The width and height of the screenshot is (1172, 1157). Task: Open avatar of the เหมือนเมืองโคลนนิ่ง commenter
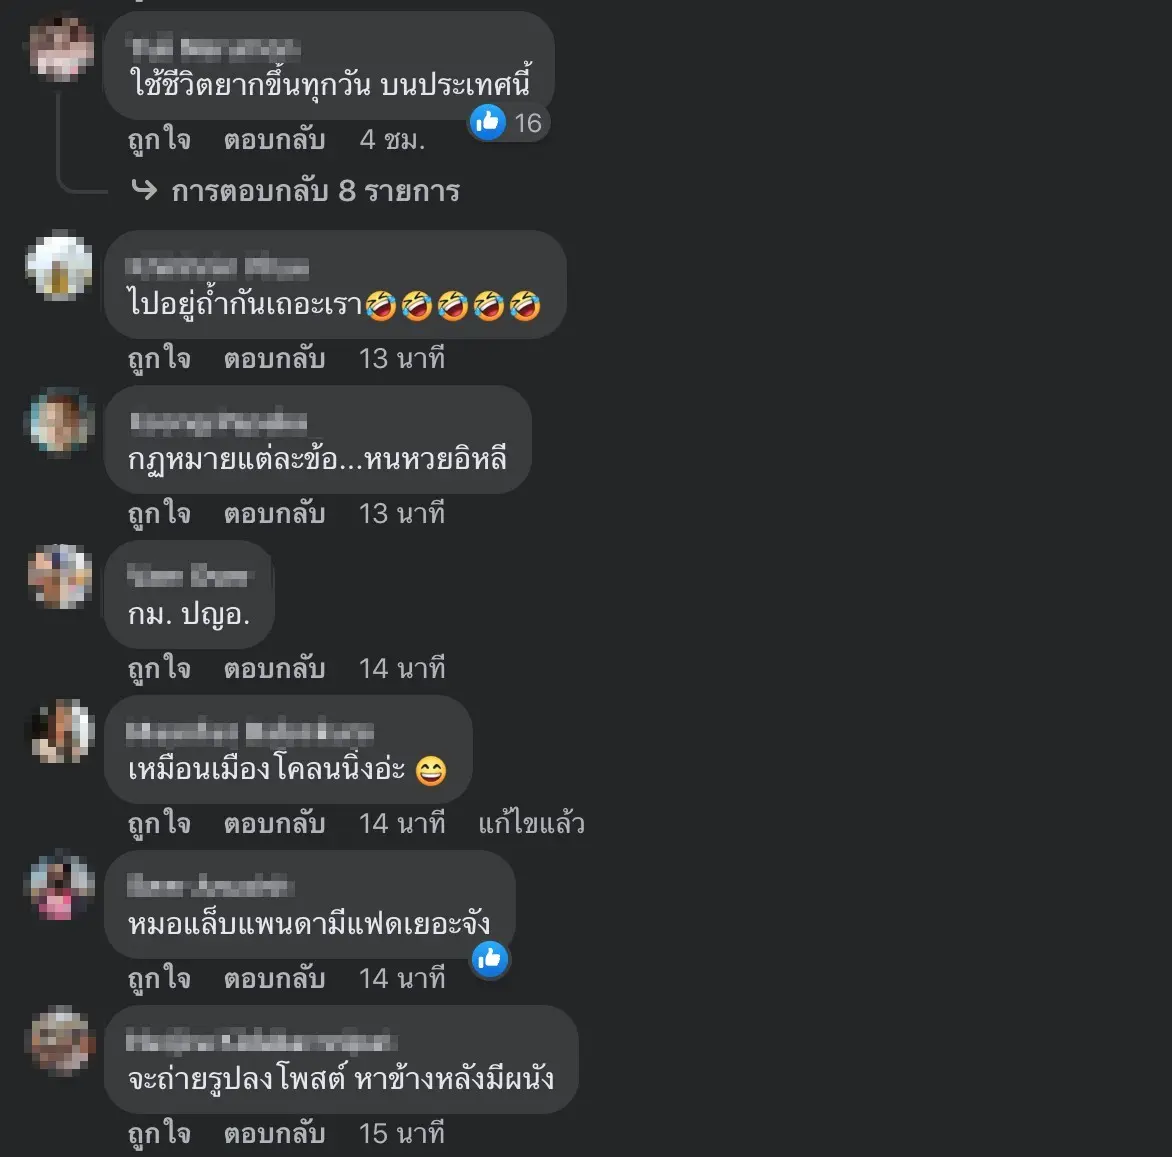click(x=61, y=732)
